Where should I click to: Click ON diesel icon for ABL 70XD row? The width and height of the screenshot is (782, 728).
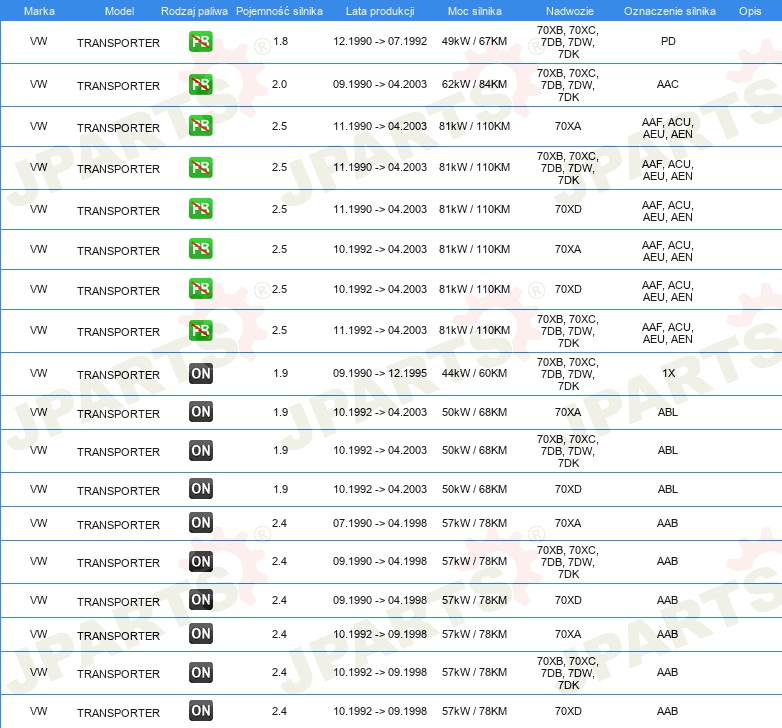click(x=200, y=489)
